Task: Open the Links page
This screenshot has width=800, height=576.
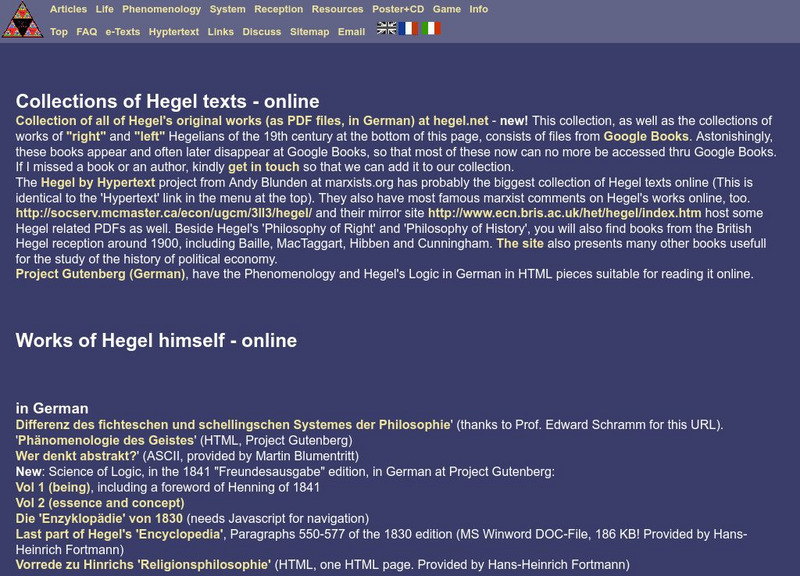Action: [220, 32]
